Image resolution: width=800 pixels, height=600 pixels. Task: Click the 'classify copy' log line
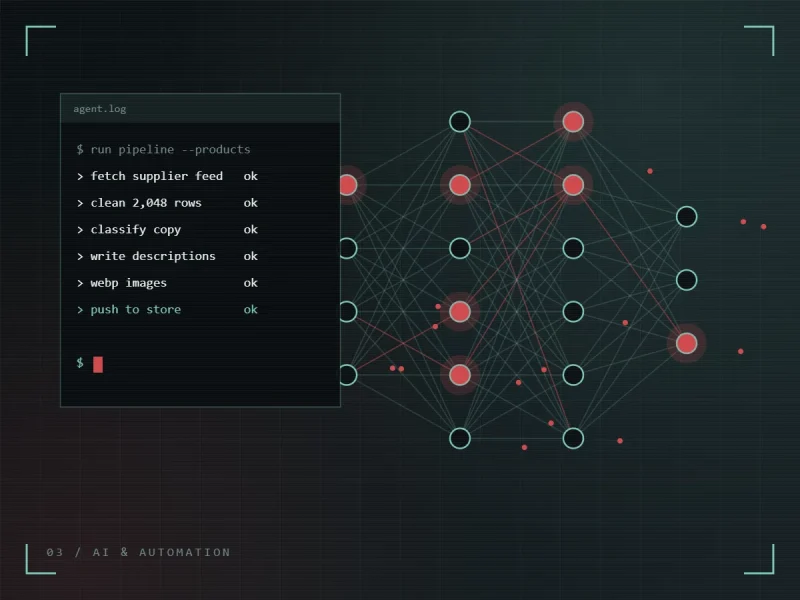167,230
